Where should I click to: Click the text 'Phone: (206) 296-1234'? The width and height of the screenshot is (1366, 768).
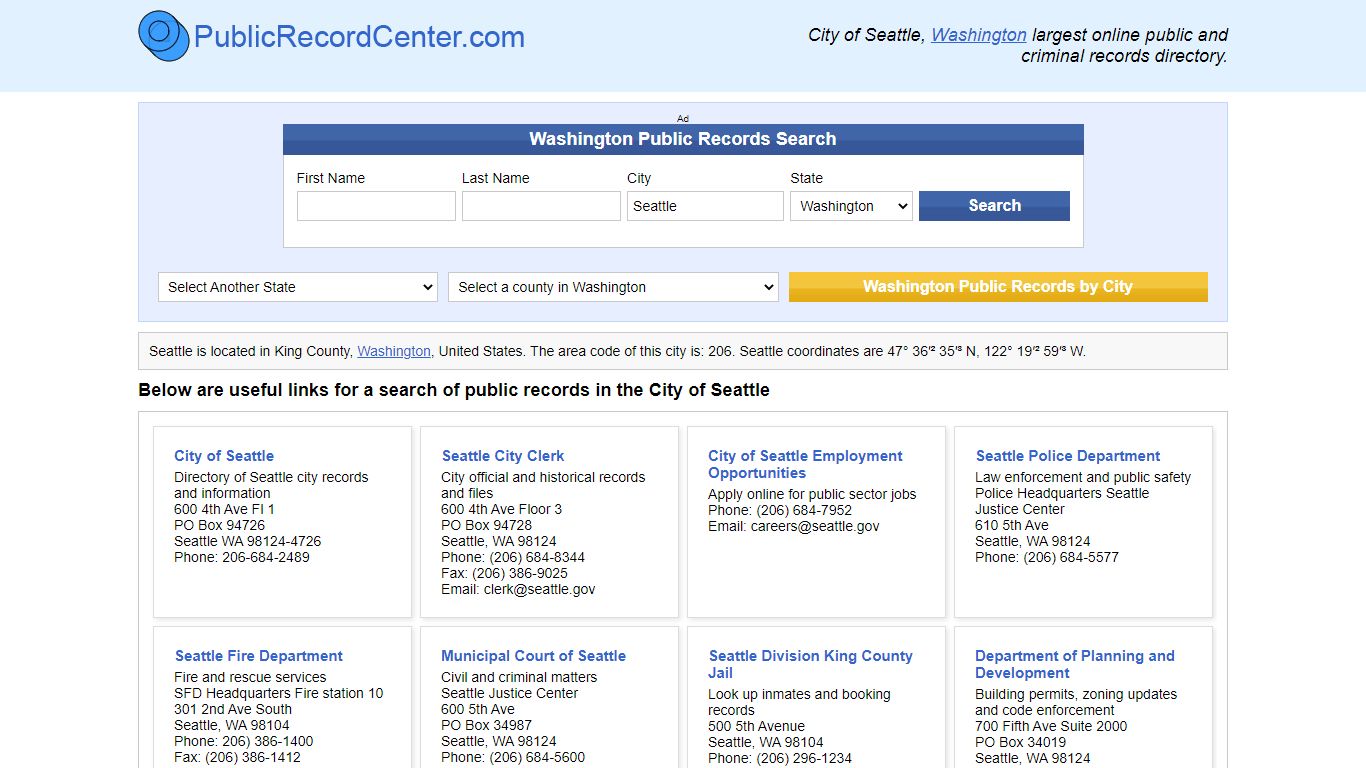780,758
